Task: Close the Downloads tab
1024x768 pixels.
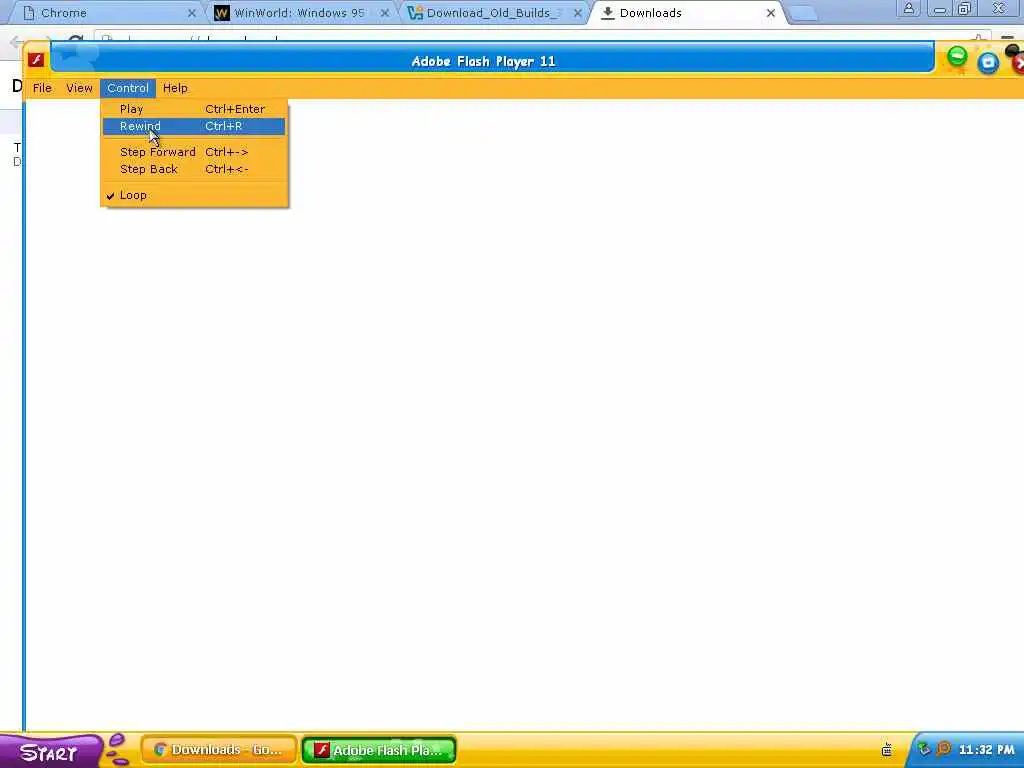Action: click(x=771, y=13)
